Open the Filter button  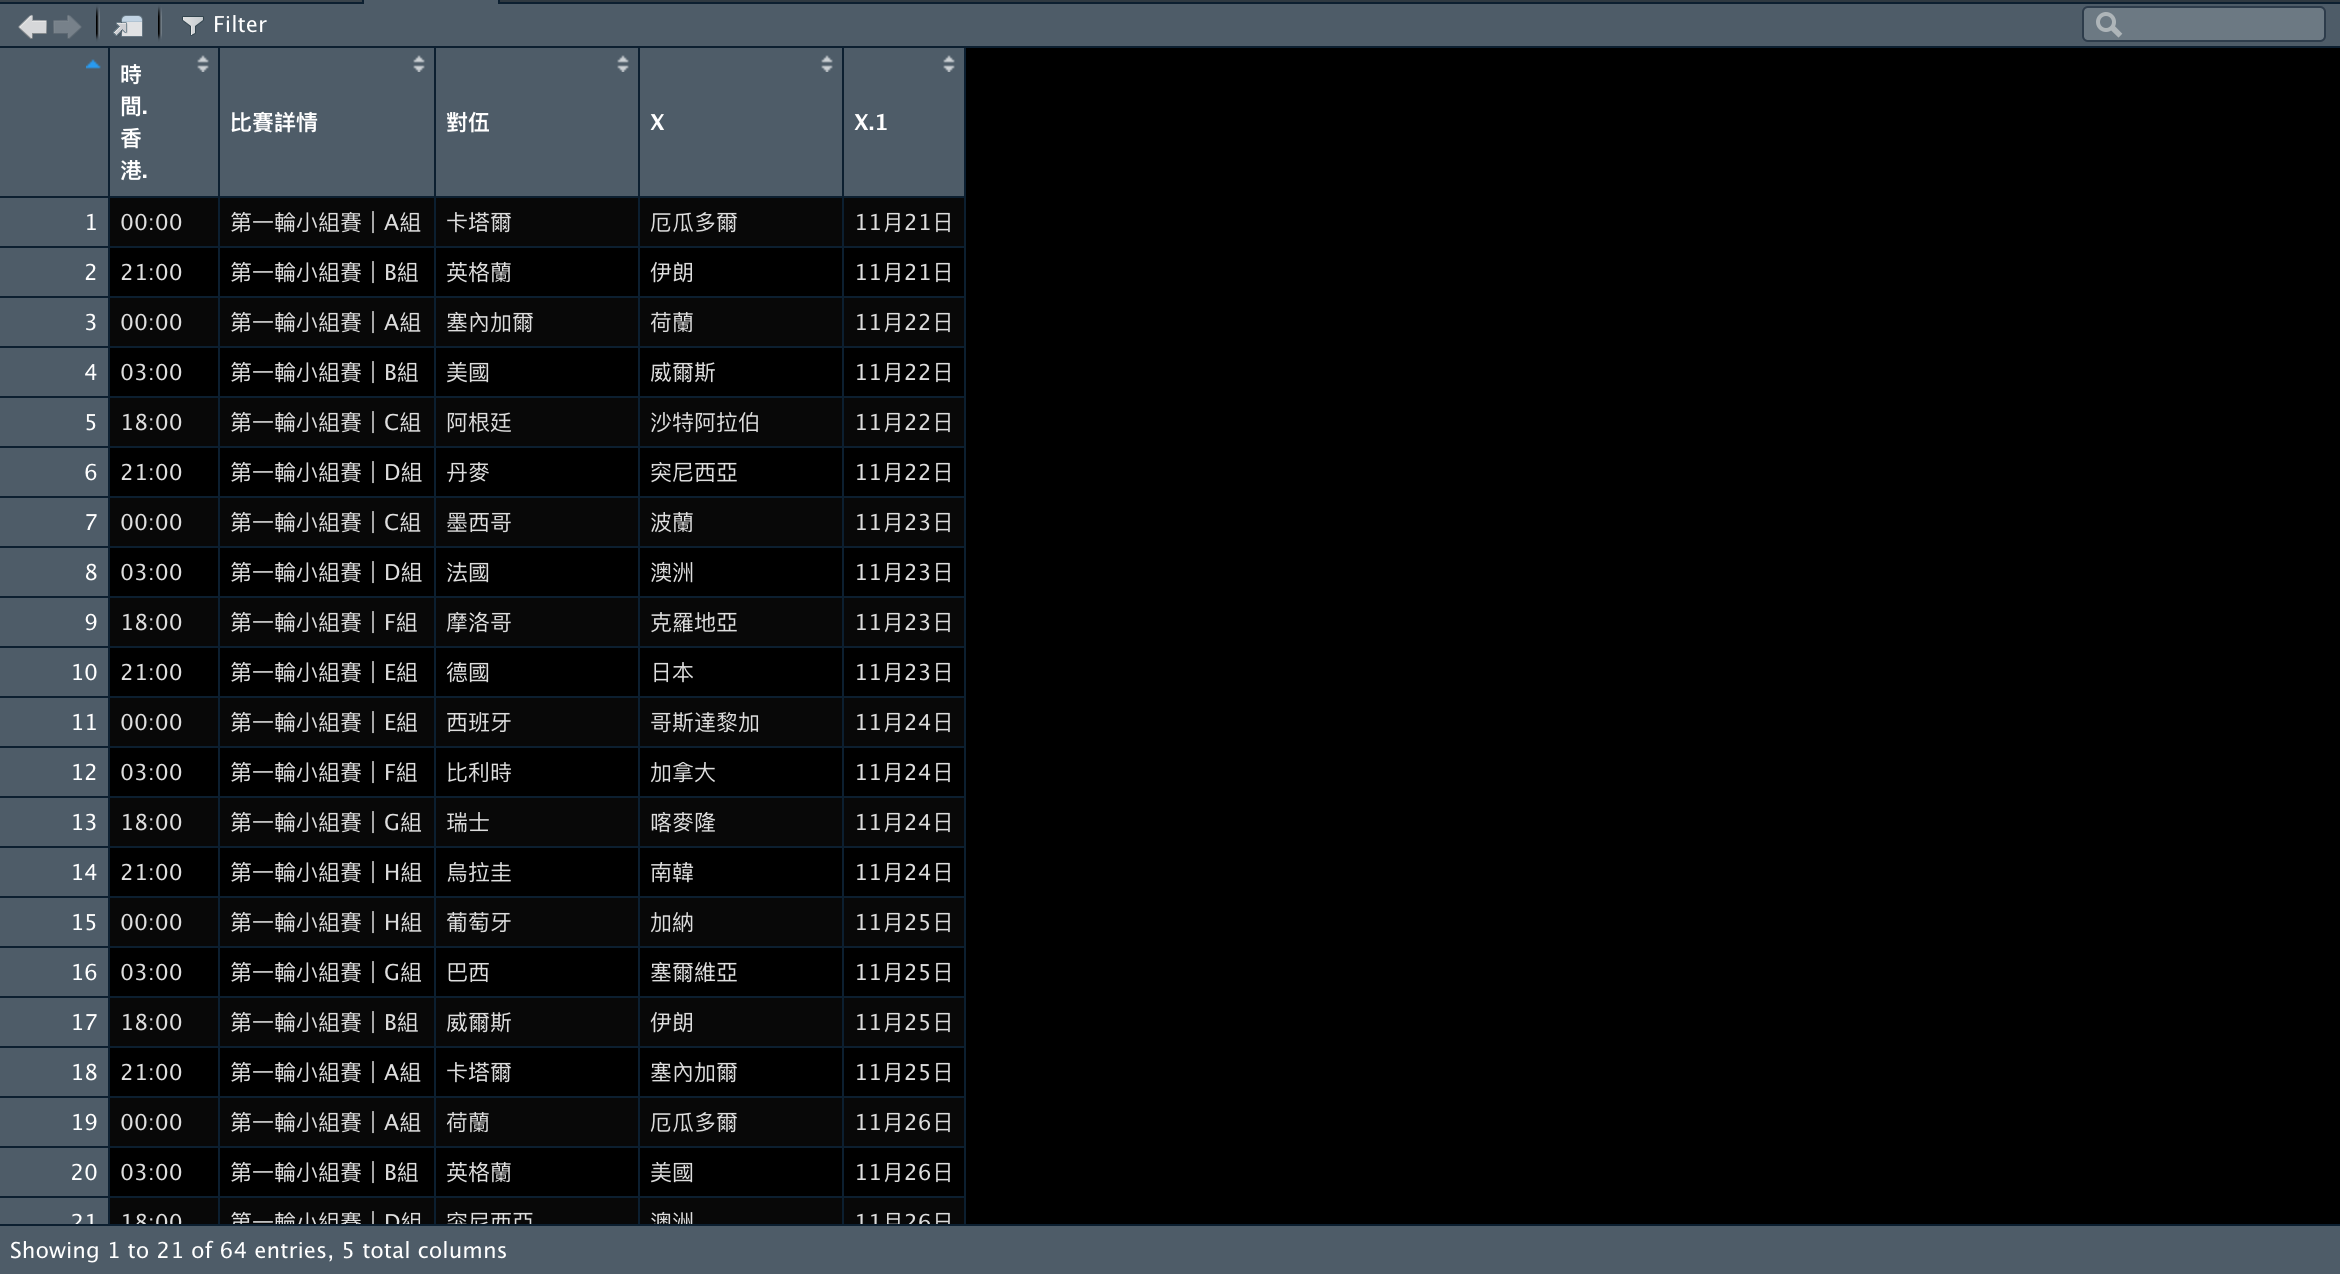click(224, 25)
